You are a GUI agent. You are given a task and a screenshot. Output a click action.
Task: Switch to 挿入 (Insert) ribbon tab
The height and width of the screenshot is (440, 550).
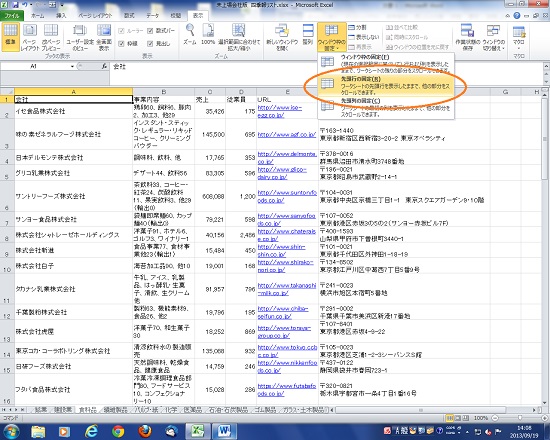[61, 15]
